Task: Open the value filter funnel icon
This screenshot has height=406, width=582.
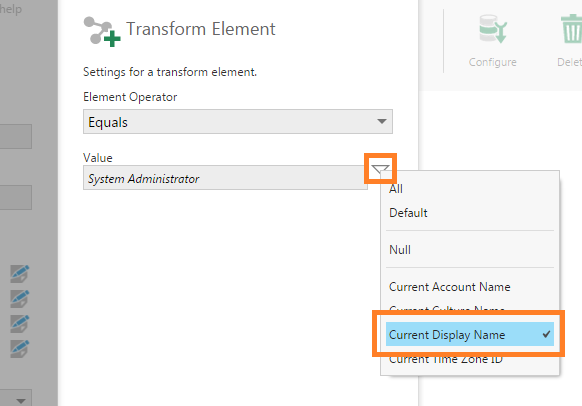Action: point(380,169)
